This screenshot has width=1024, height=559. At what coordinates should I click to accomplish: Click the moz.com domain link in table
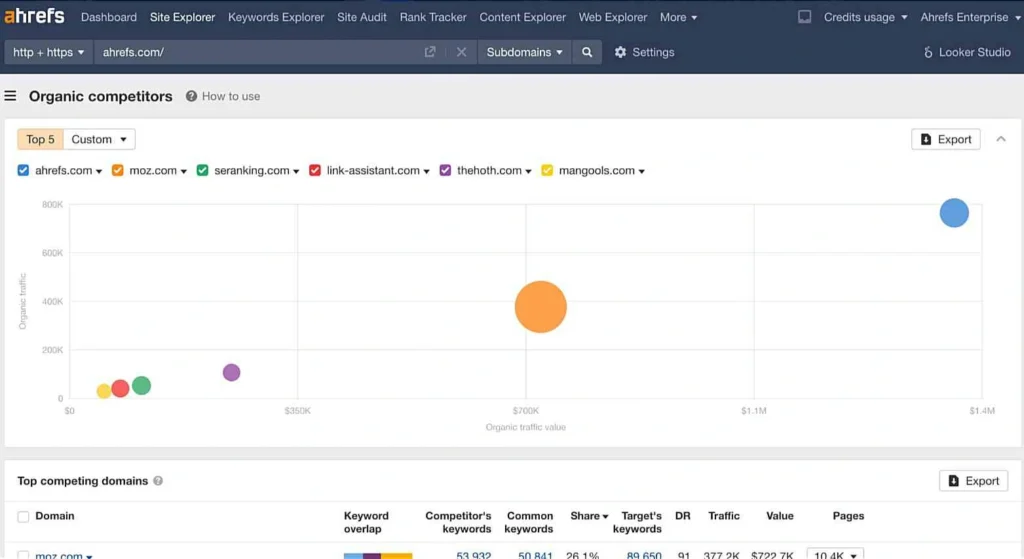coord(59,555)
